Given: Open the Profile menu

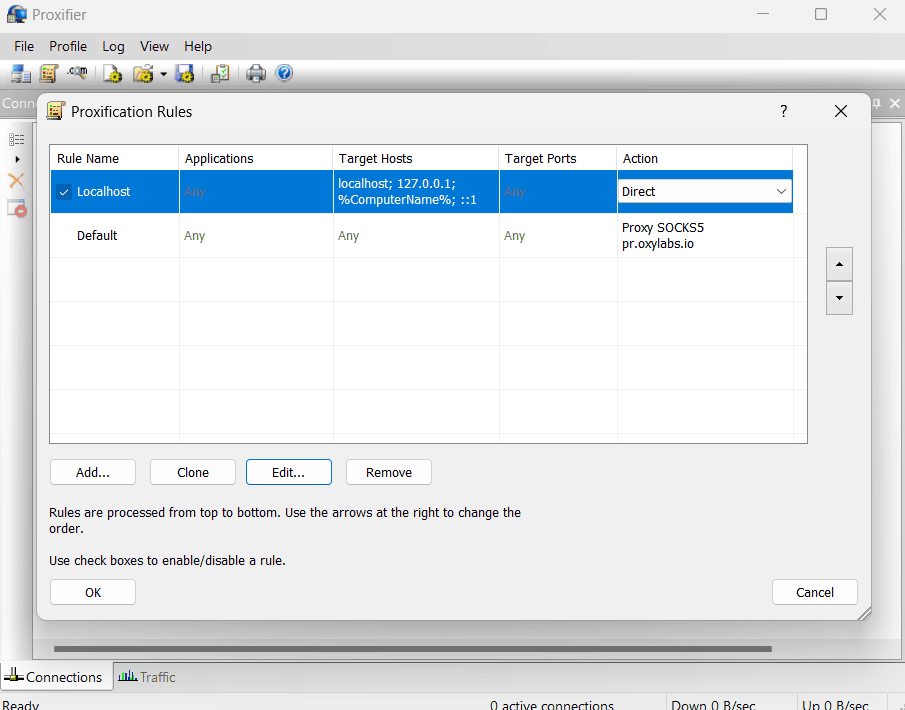Looking at the screenshot, I should pyautogui.click(x=68, y=46).
